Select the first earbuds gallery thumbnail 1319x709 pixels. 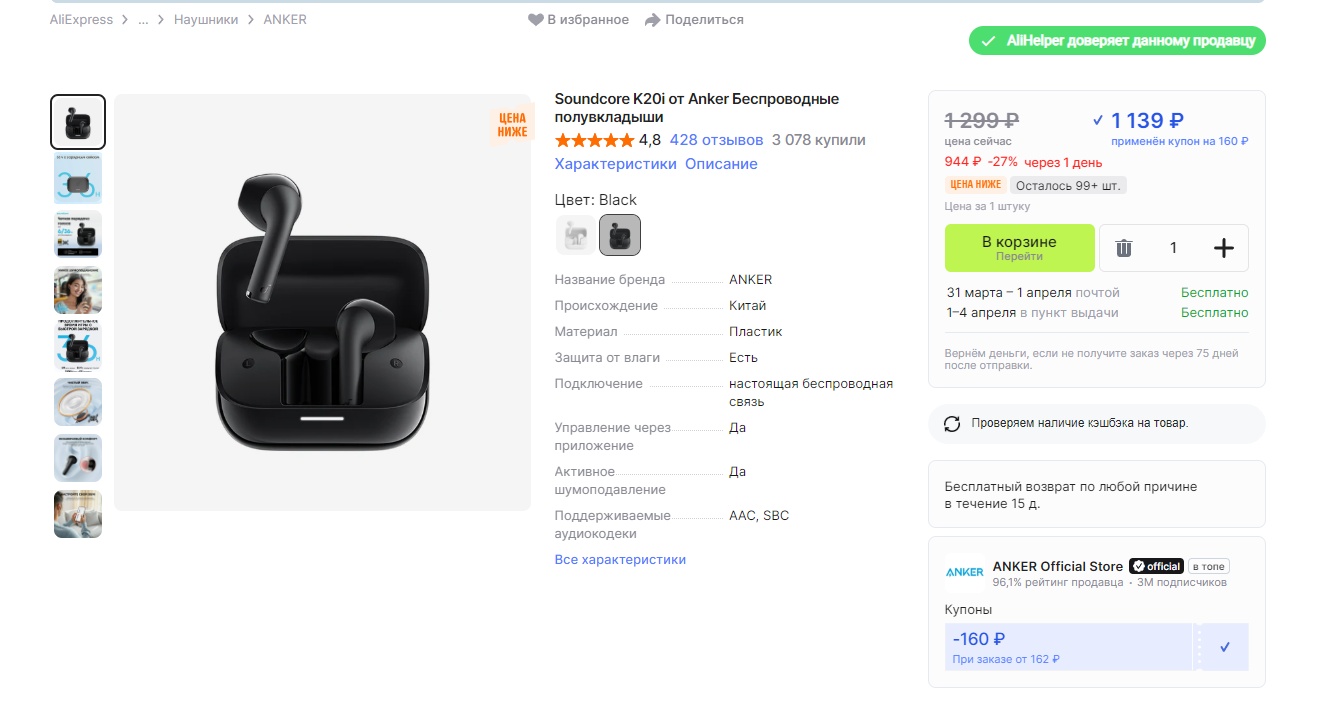[x=78, y=121]
